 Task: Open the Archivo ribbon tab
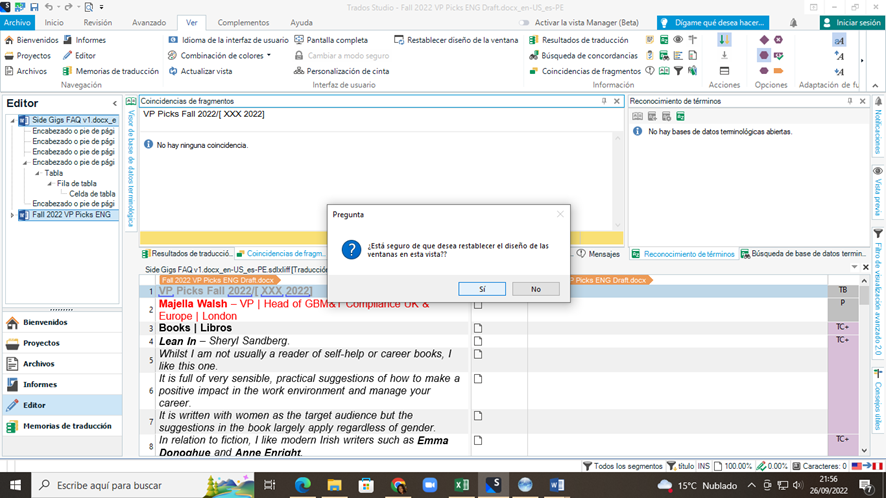pos(17,23)
